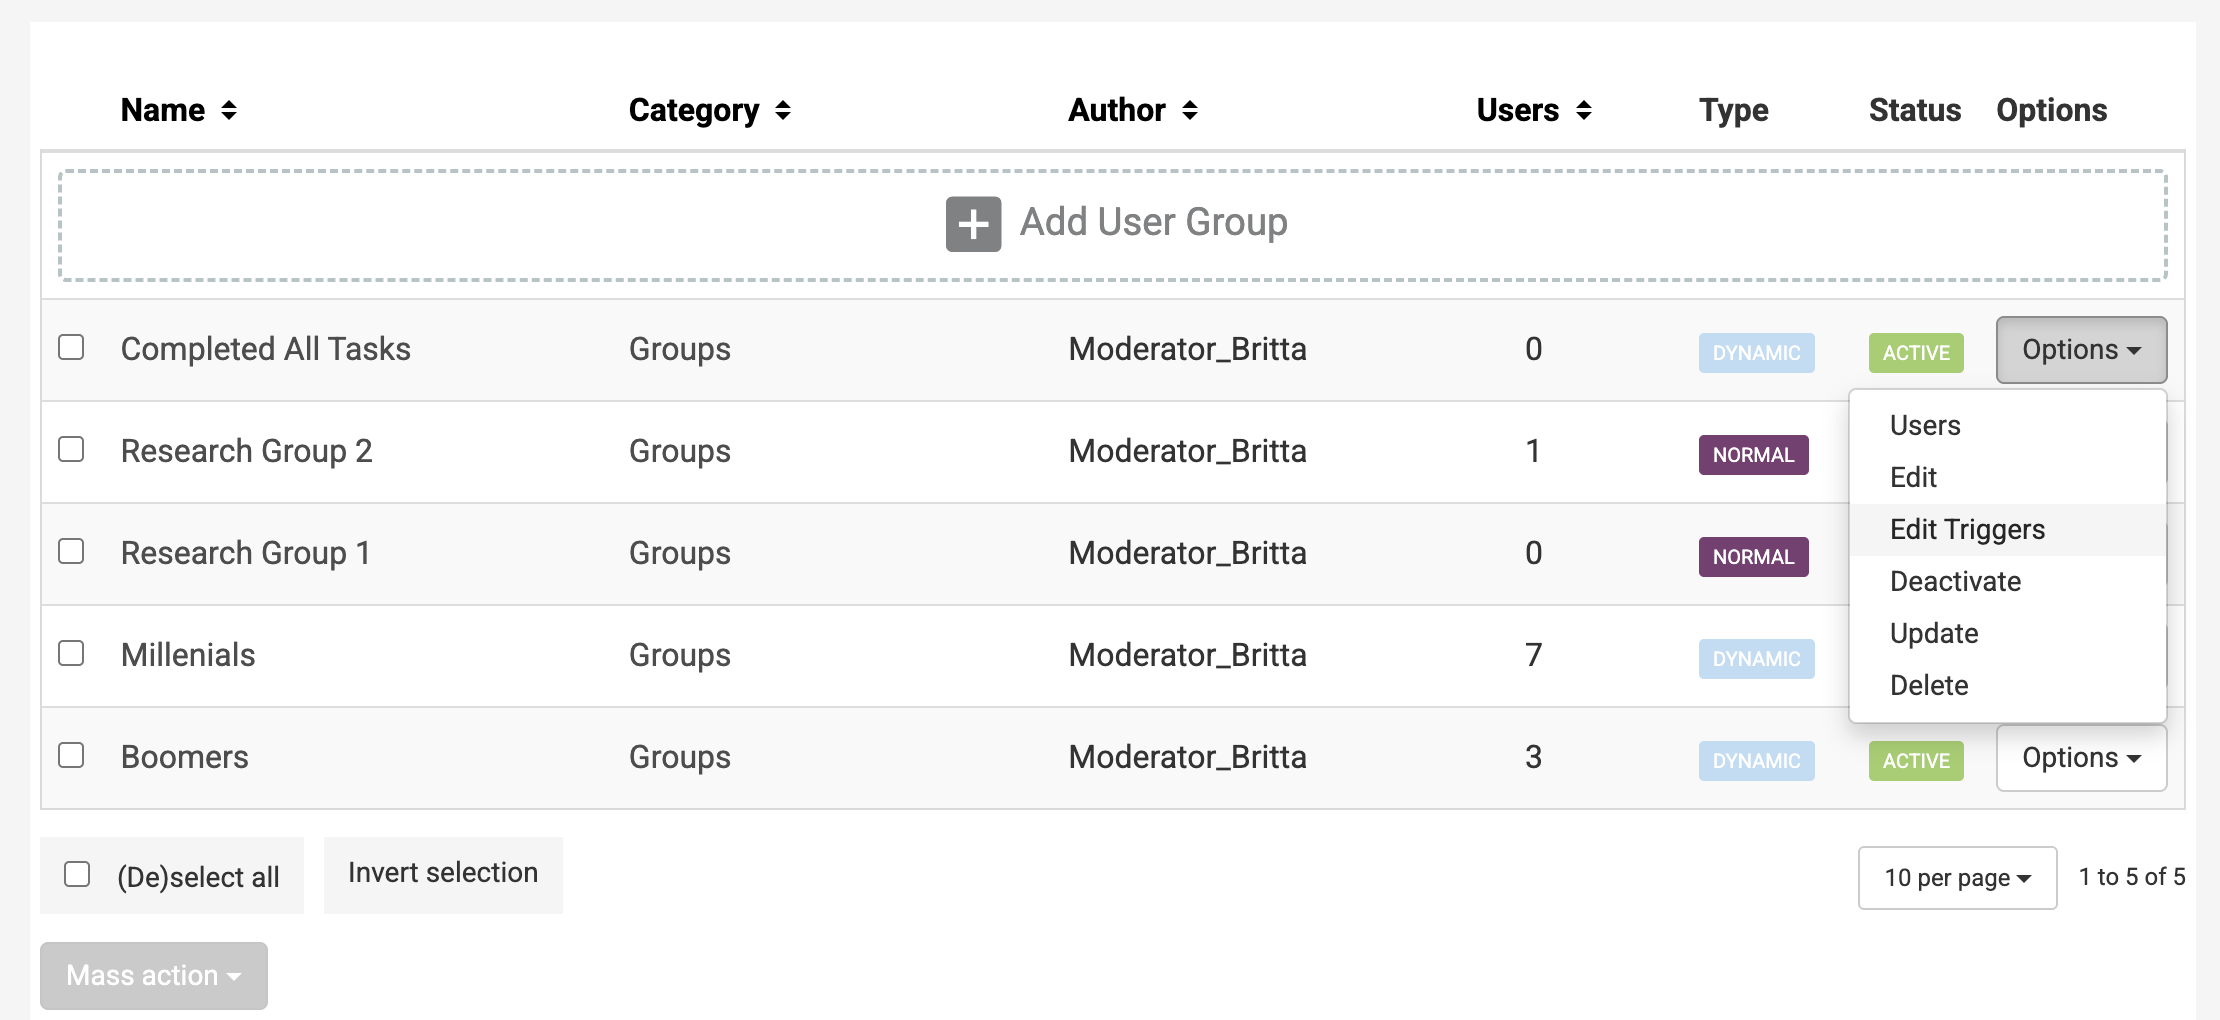2220x1020 pixels.
Task: Click NORMAL badge for Research Group 2
Action: tap(1753, 455)
